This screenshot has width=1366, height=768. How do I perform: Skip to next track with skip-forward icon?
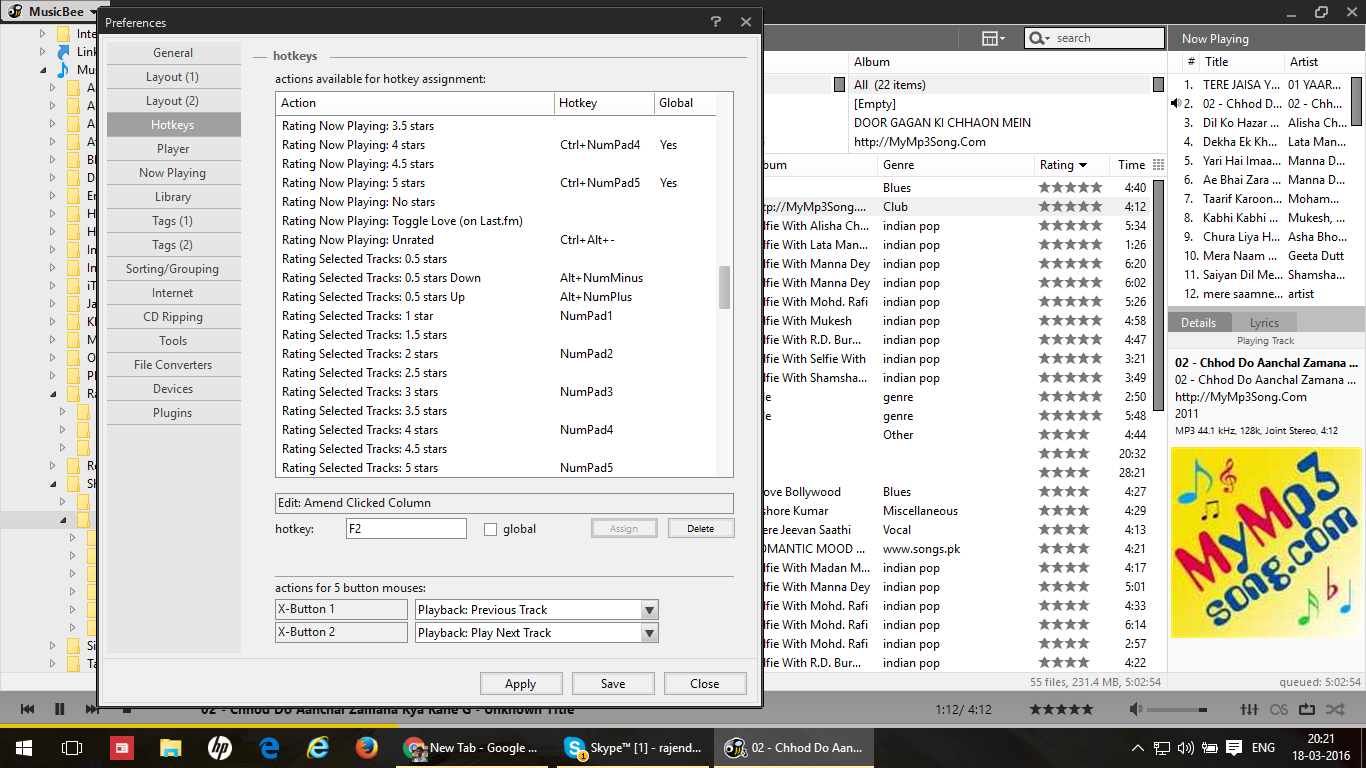pyautogui.click(x=91, y=709)
